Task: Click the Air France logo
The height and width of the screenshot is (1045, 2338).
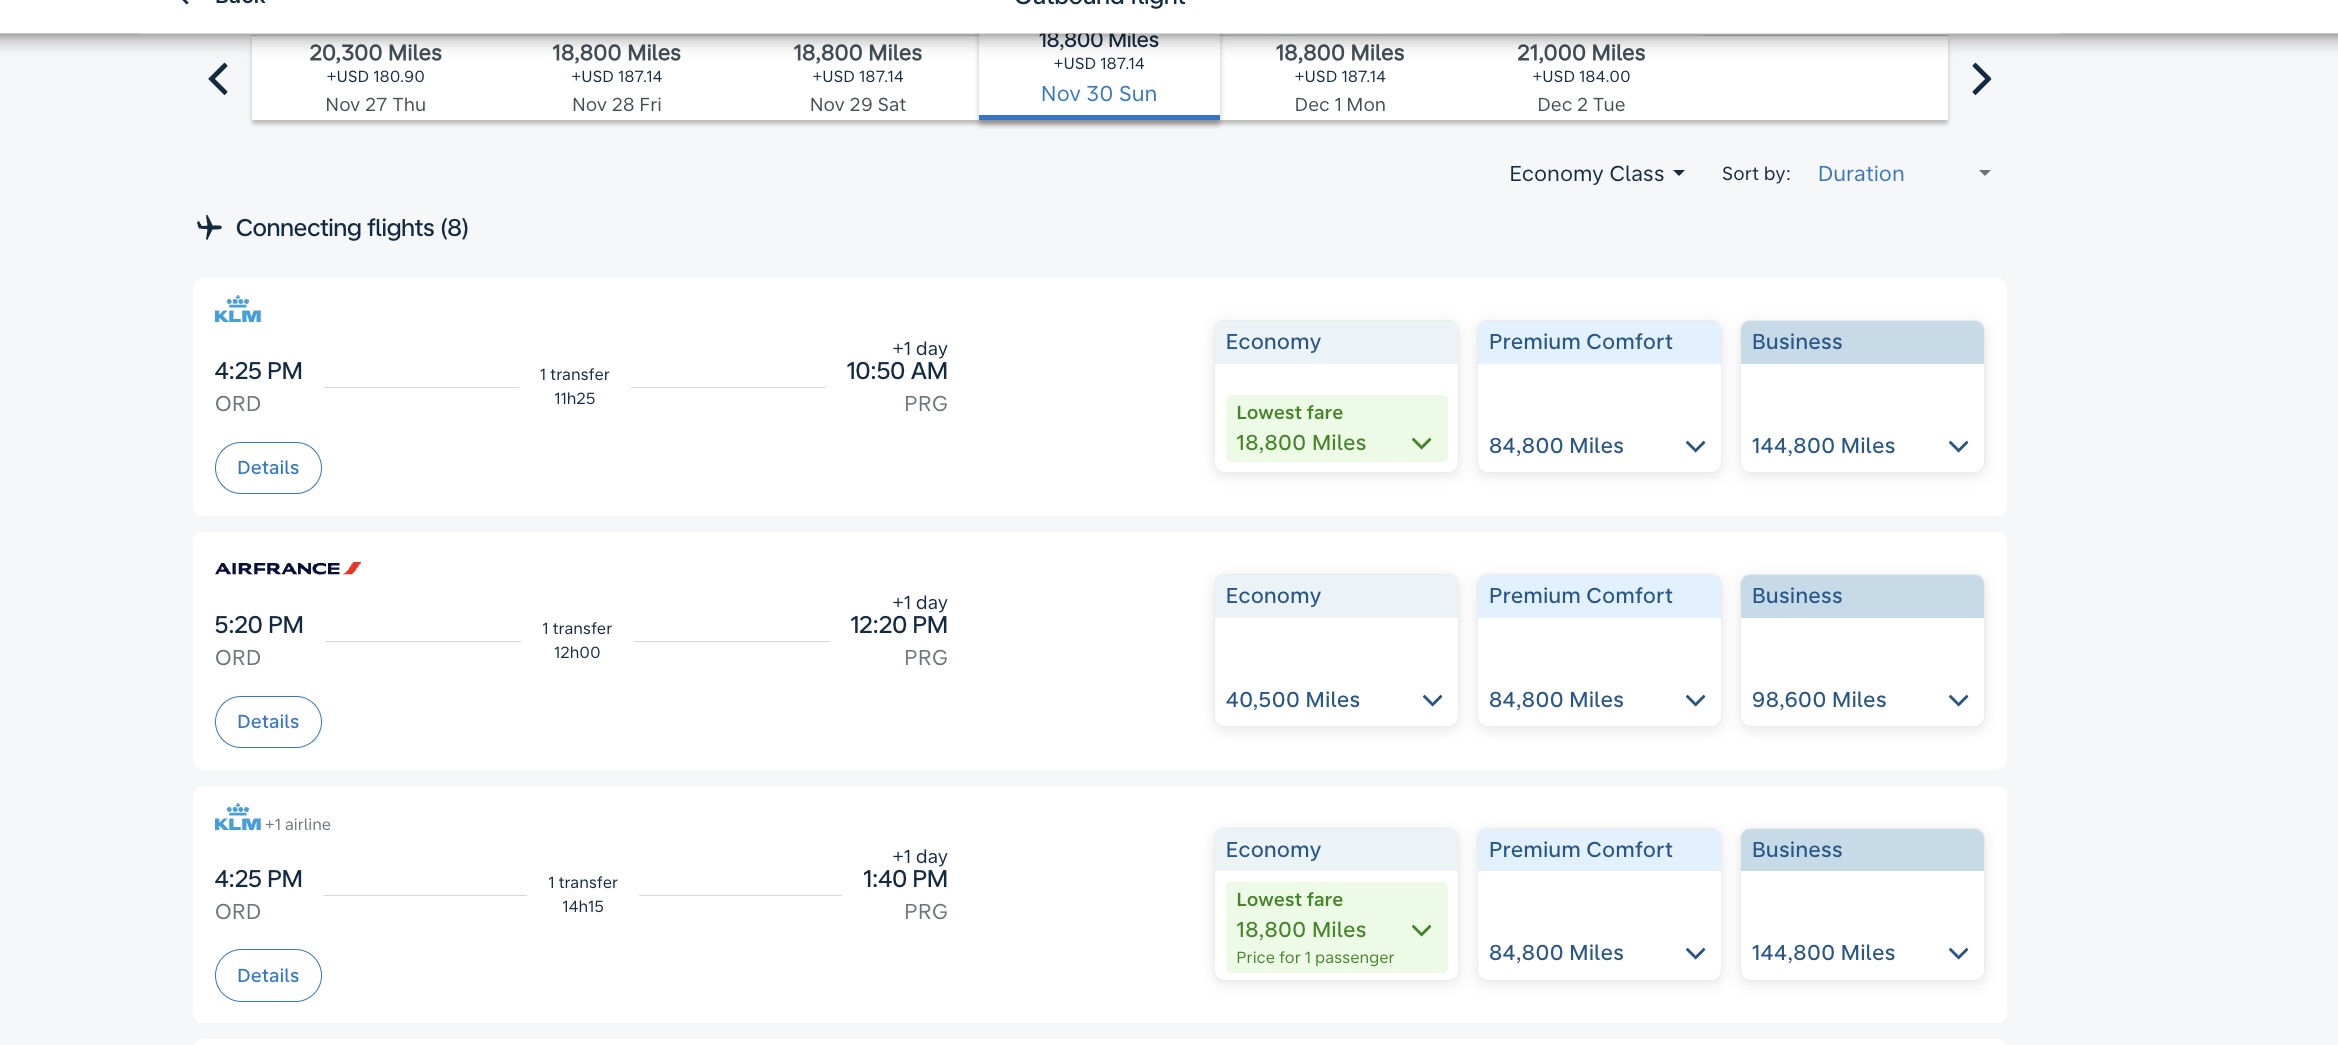Action: (287, 568)
